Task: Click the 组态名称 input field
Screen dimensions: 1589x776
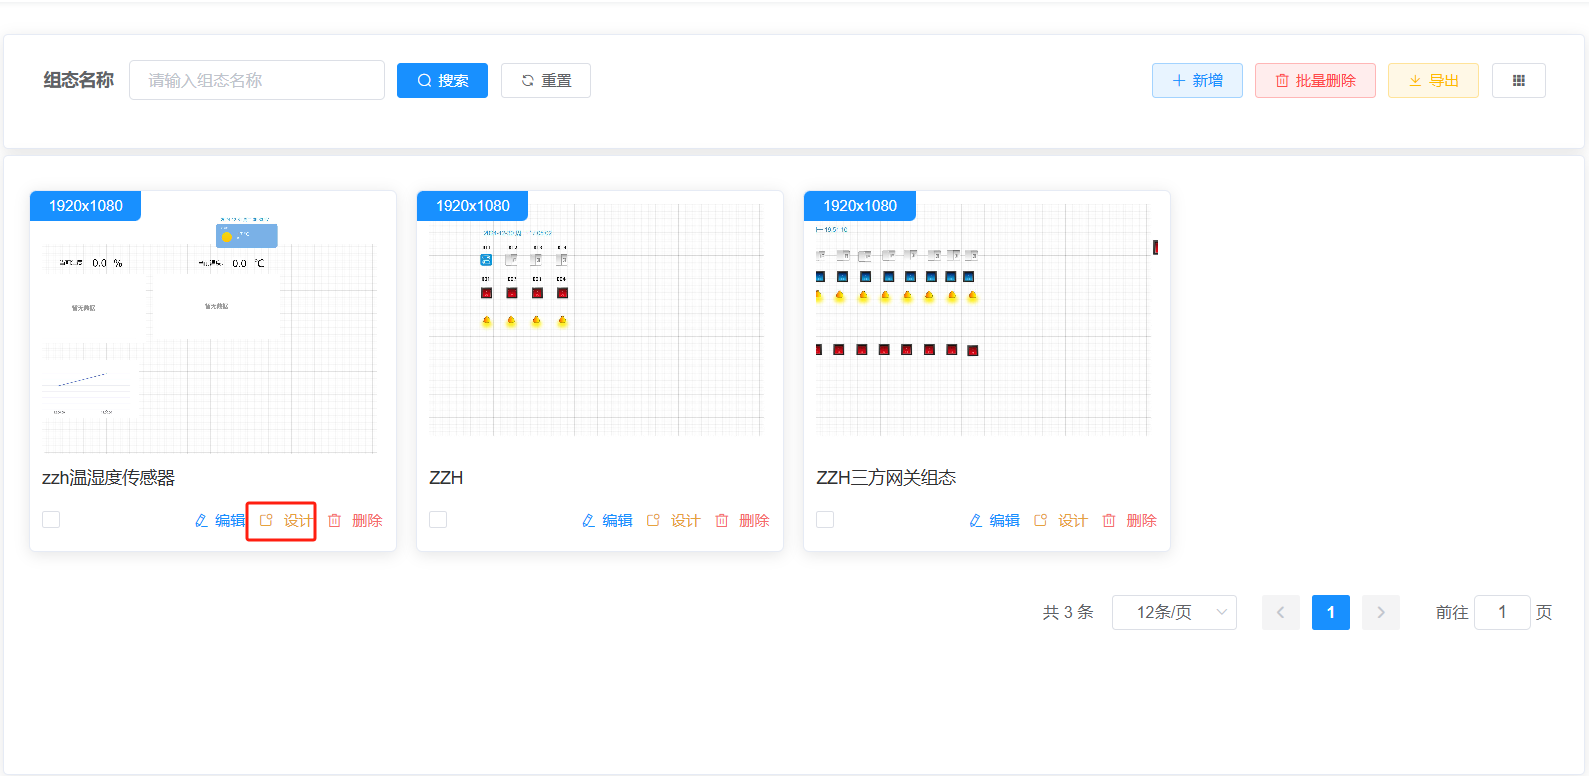Action: (x=257, y=80)
